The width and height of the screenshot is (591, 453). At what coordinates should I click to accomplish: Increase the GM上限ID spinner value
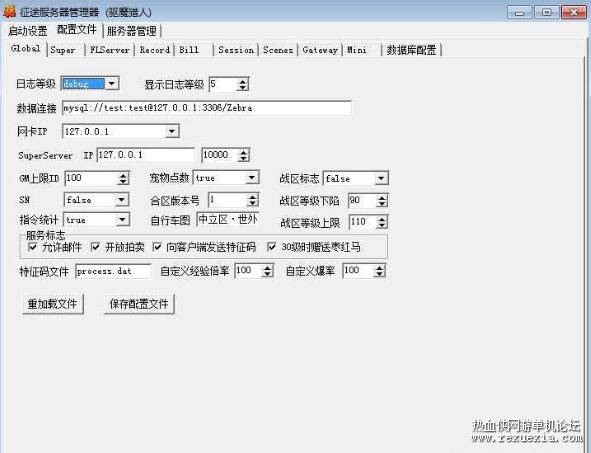[x=123, y=176]
